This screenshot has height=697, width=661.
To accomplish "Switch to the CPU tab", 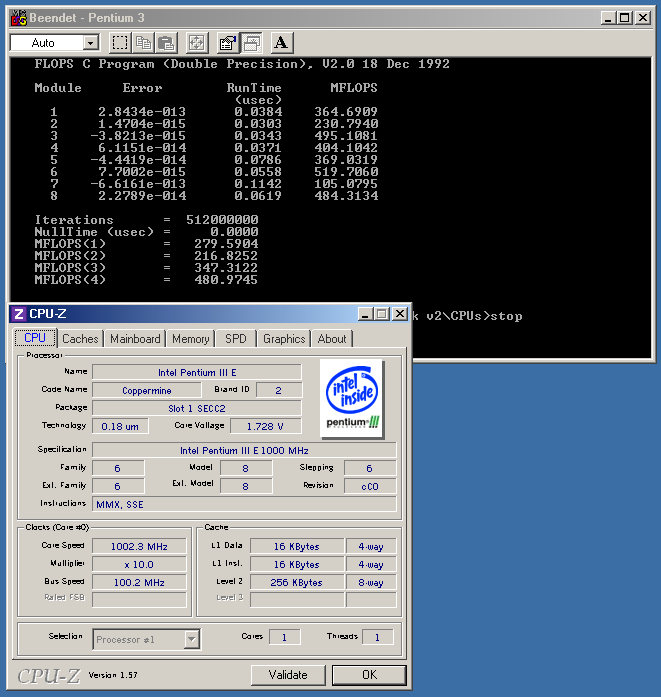I will point(35,338).
